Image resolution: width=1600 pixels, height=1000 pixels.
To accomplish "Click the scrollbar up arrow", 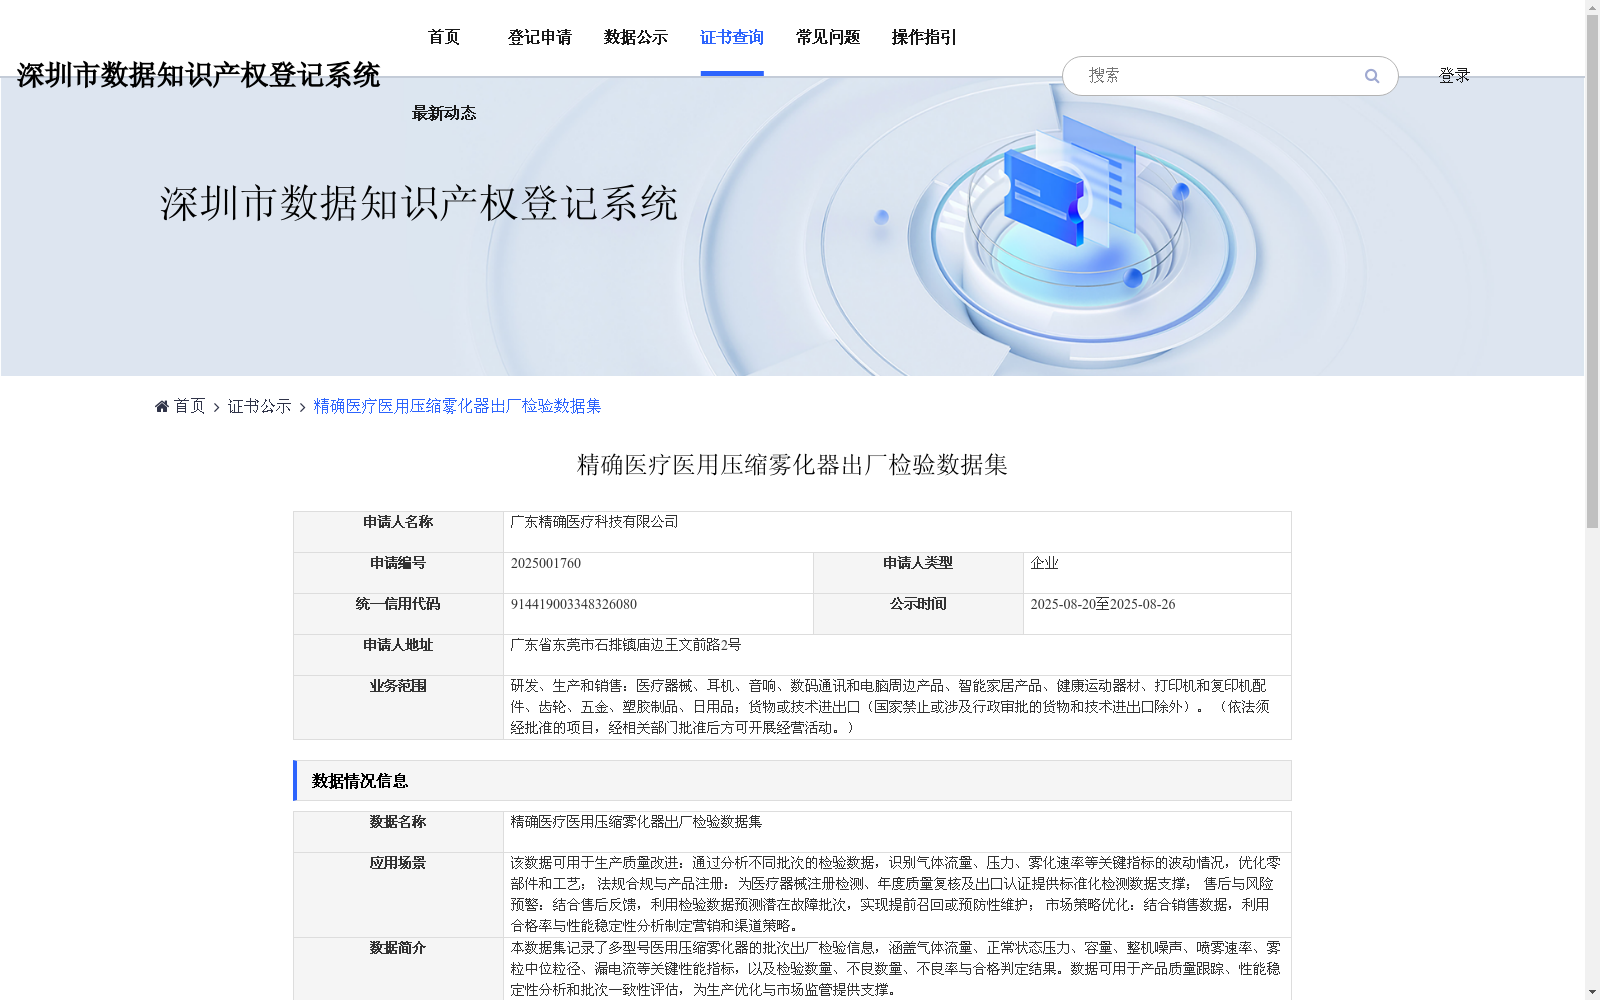I will point(1592,7).
